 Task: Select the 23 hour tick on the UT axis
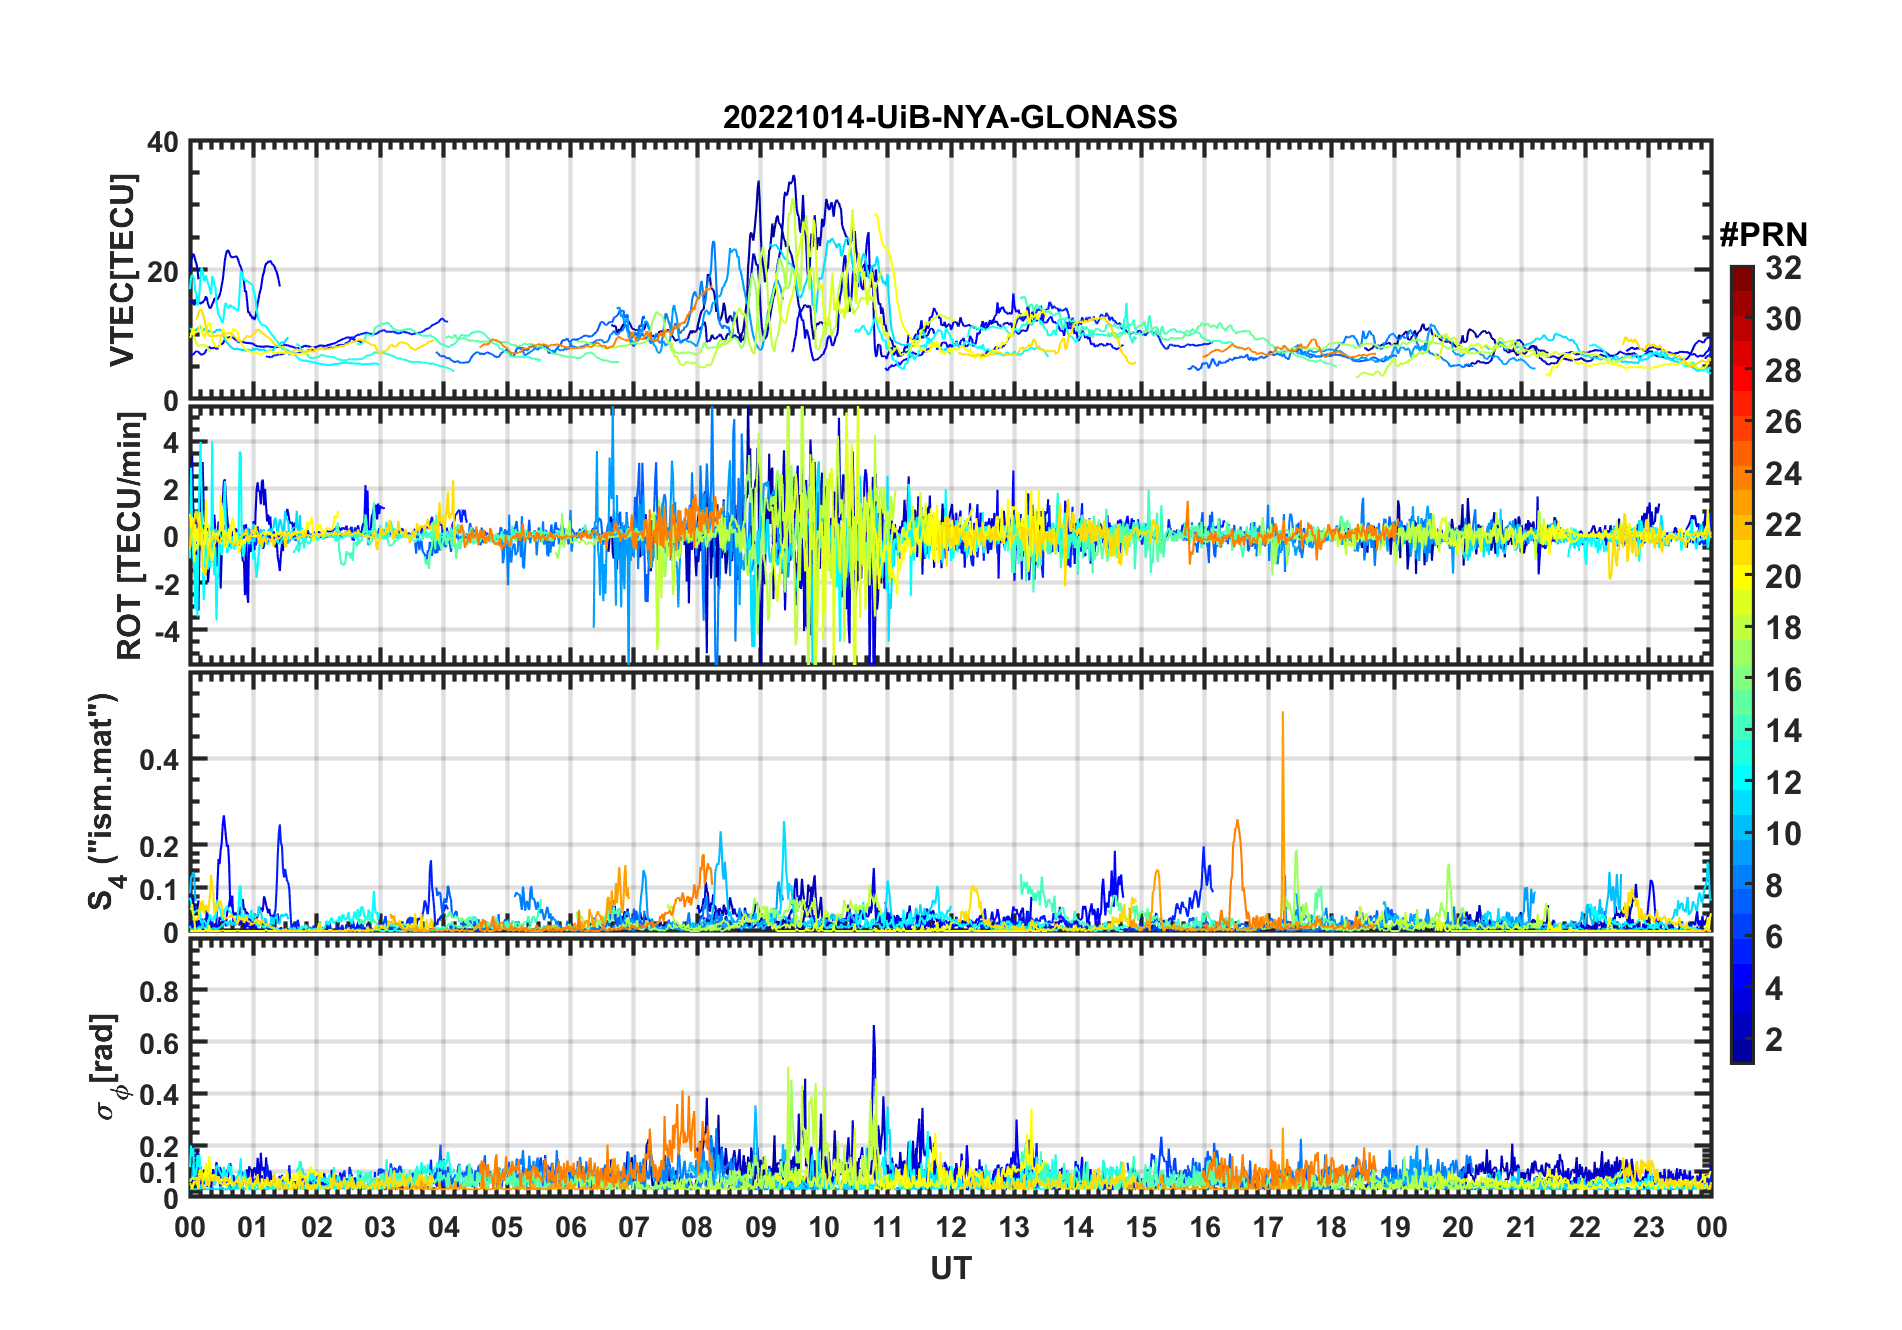tap(1649, 1227)
